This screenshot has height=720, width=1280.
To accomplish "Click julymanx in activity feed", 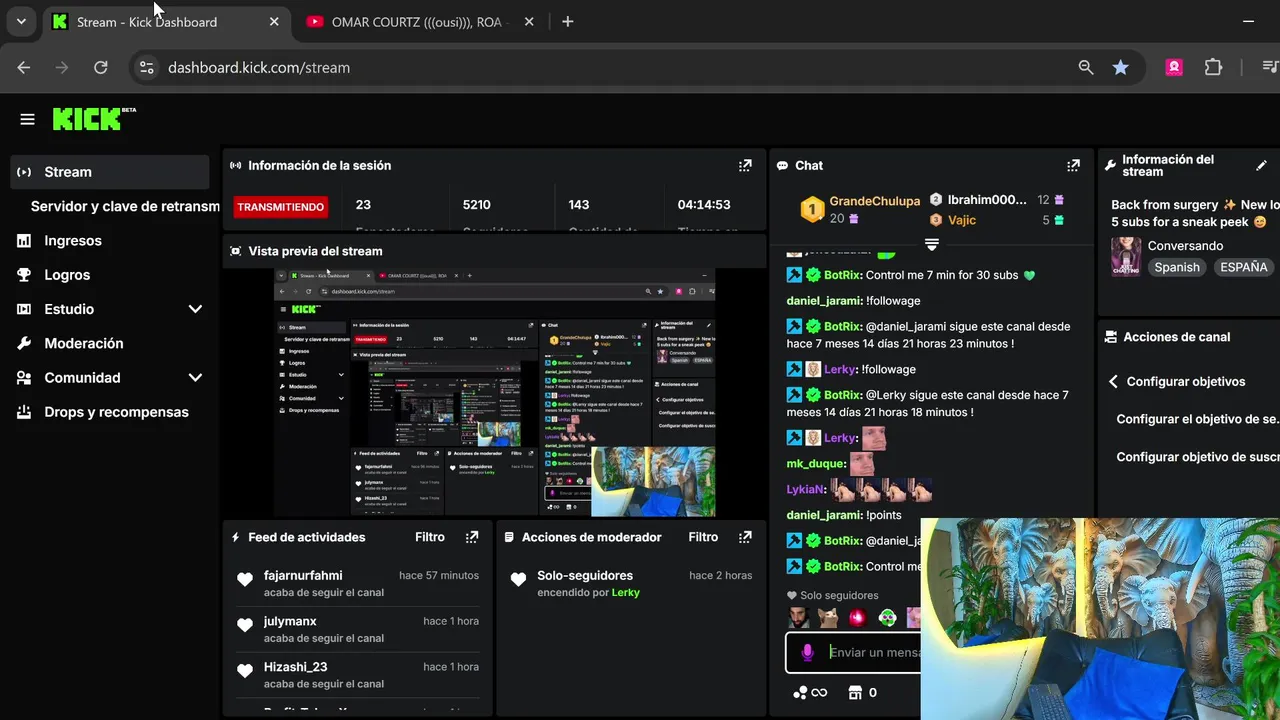I will pos(290,621).
